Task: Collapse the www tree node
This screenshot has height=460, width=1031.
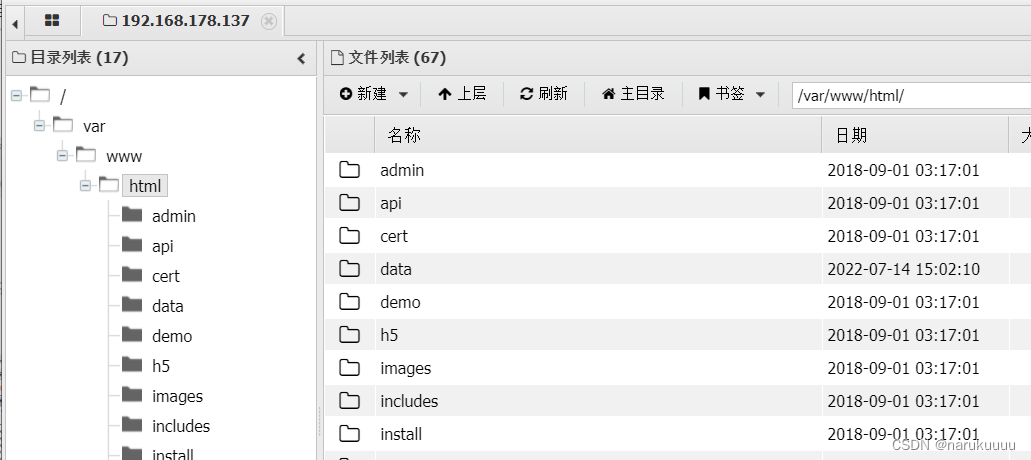Action: [62, 156]
